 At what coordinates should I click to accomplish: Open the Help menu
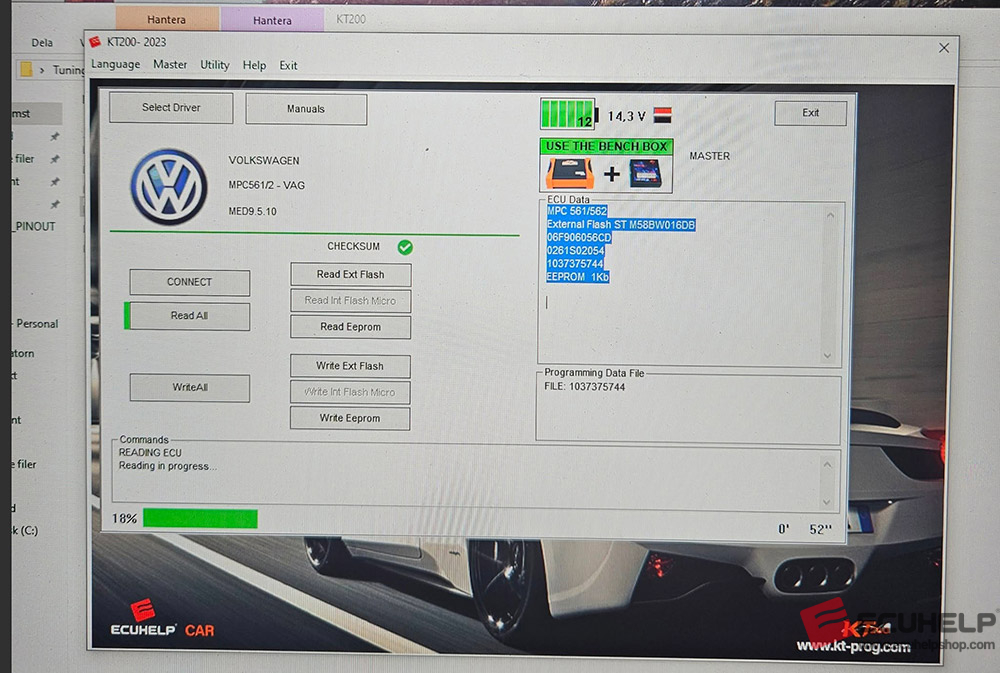tap(254, 65)
